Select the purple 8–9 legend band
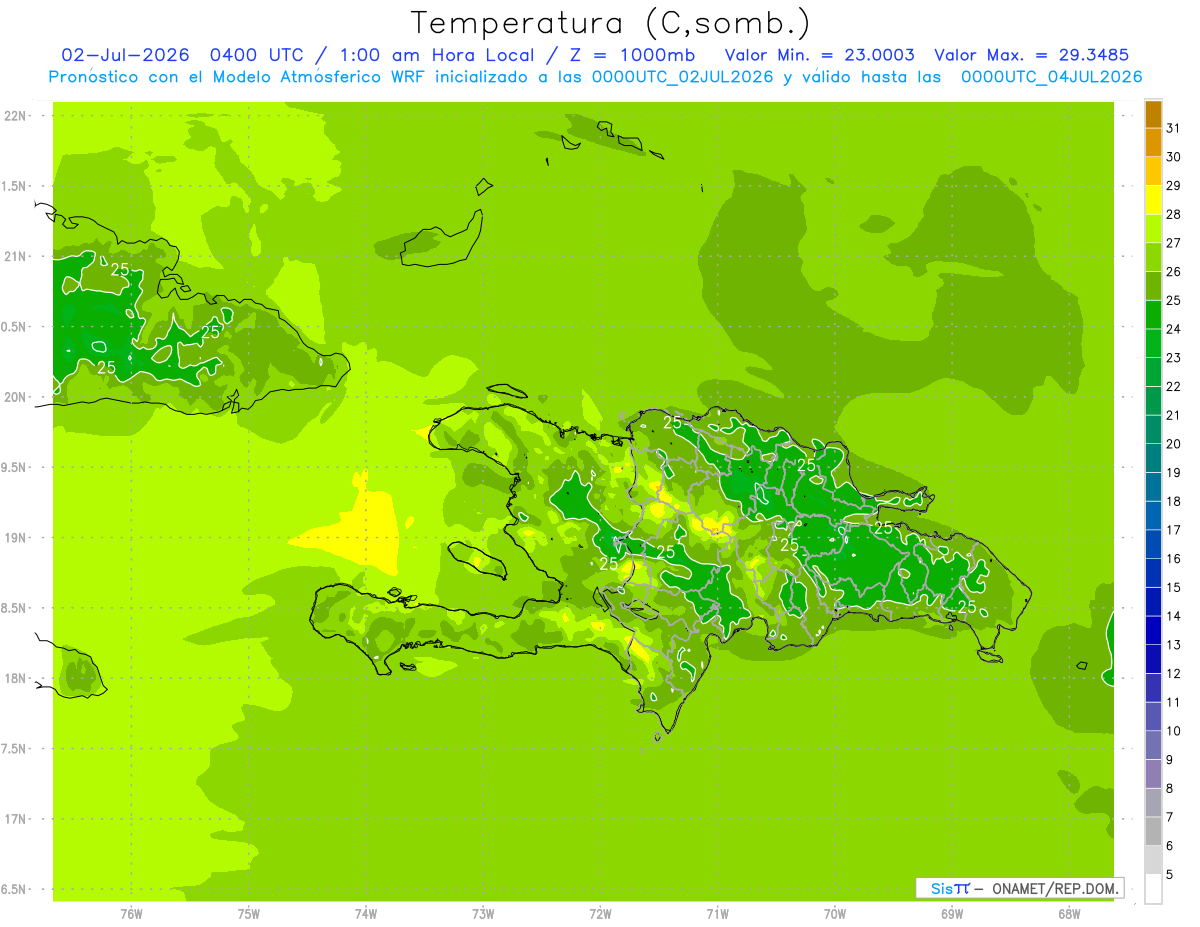Image resolution: width=1200 pixels, height=927 pixels. [x=1153, y=774]
